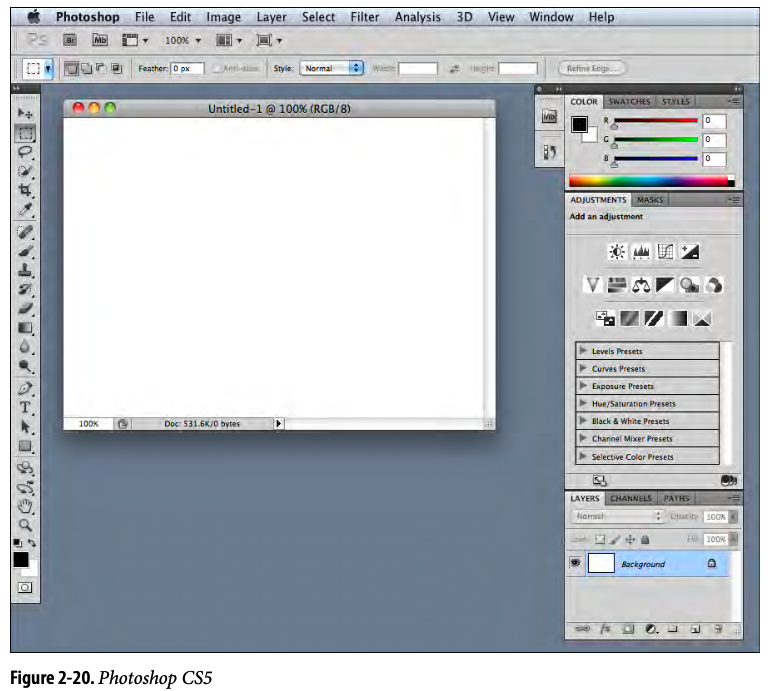Open the Filter menu
Viewport: 770px width, 691px height.
pos(364,17)
